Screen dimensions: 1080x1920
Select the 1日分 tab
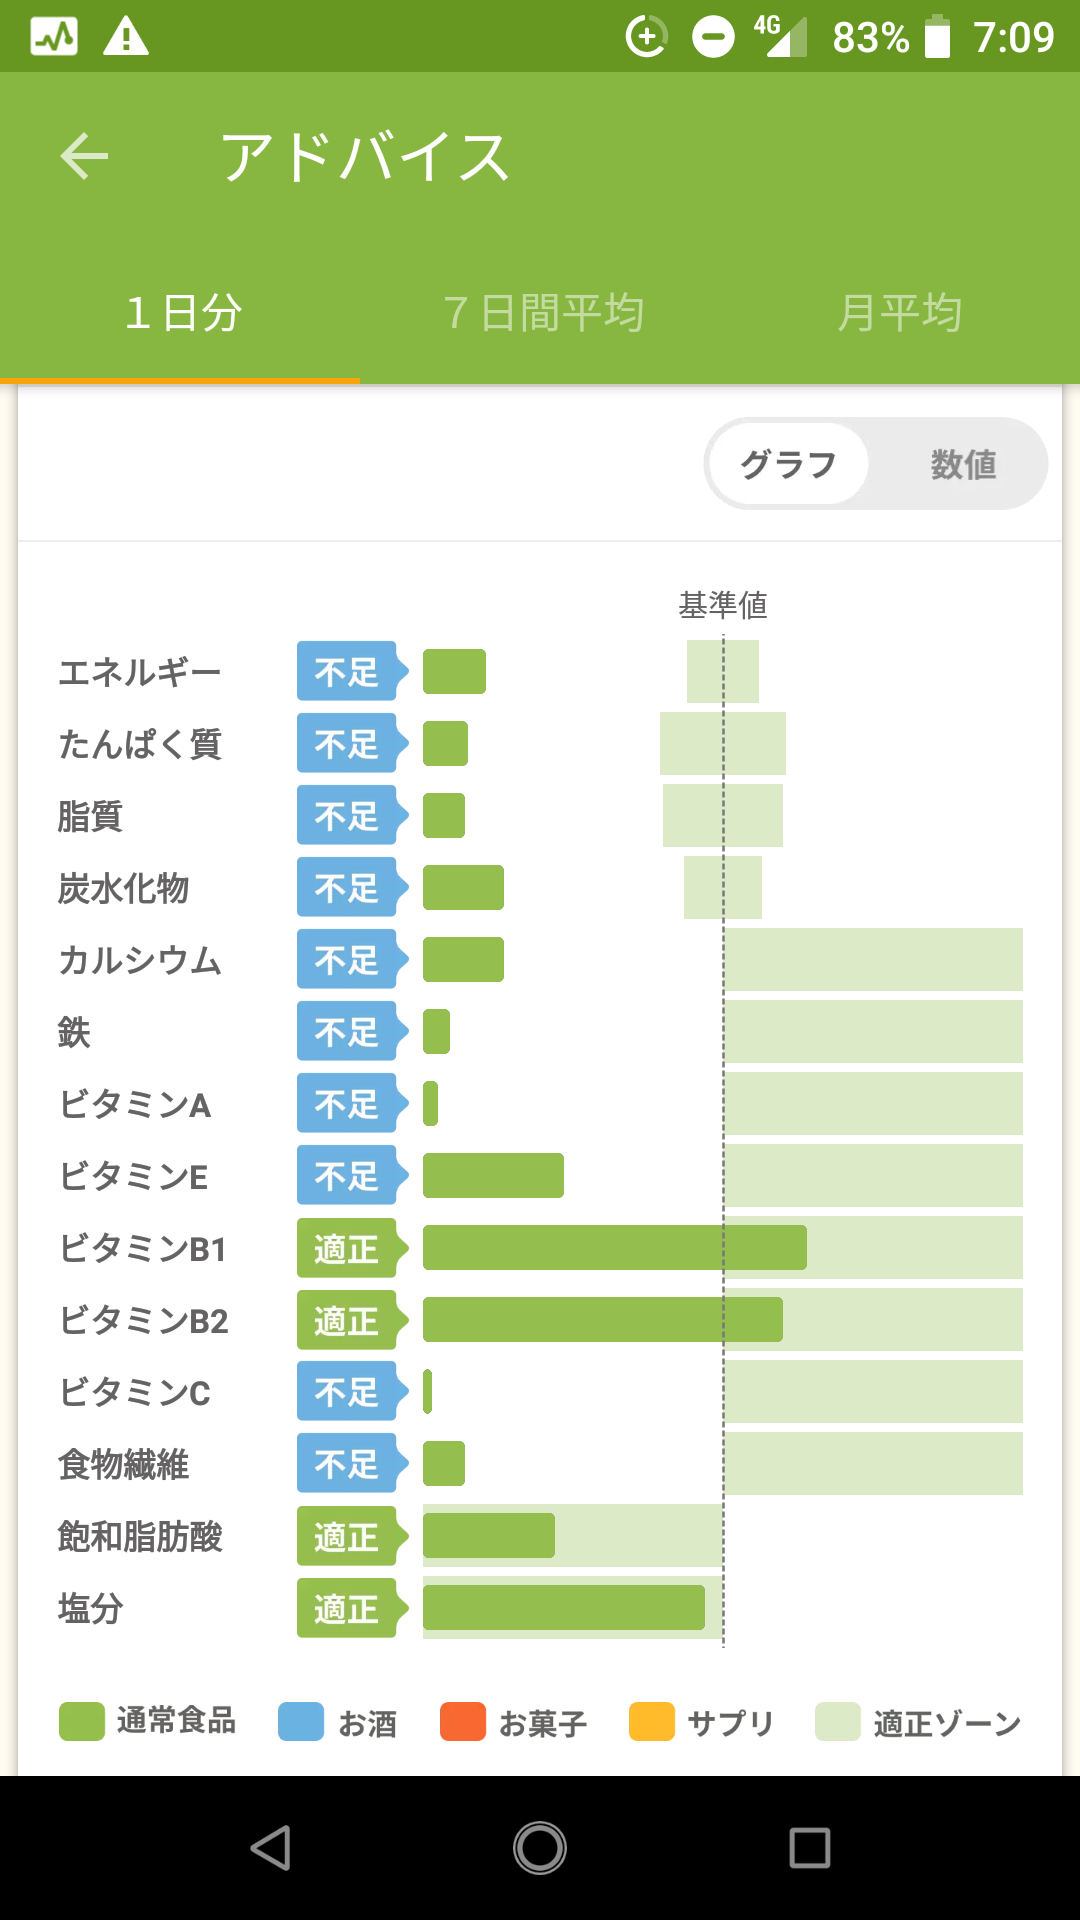coord(182,313)
